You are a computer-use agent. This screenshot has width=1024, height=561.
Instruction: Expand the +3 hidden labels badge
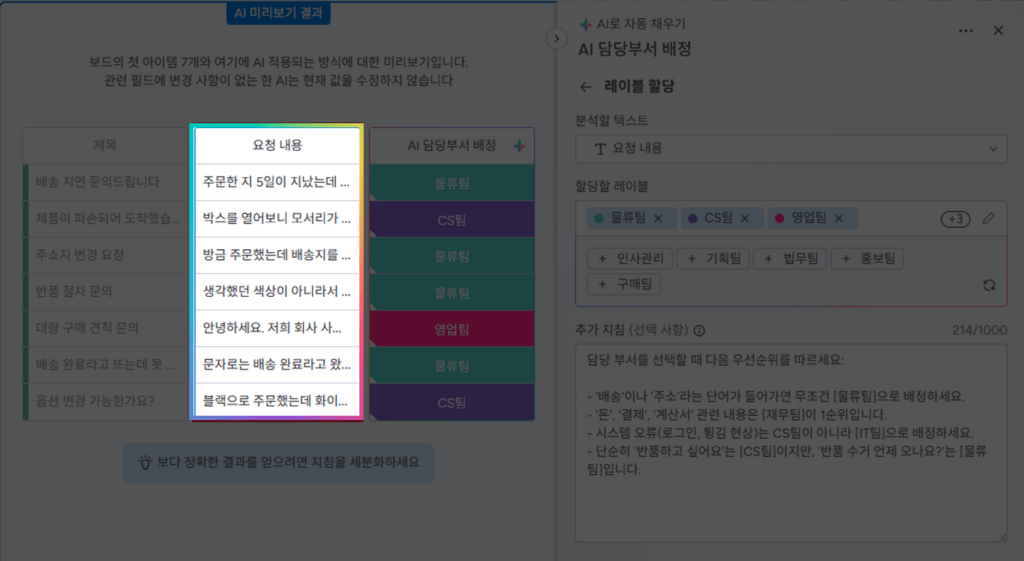[955, 218]
